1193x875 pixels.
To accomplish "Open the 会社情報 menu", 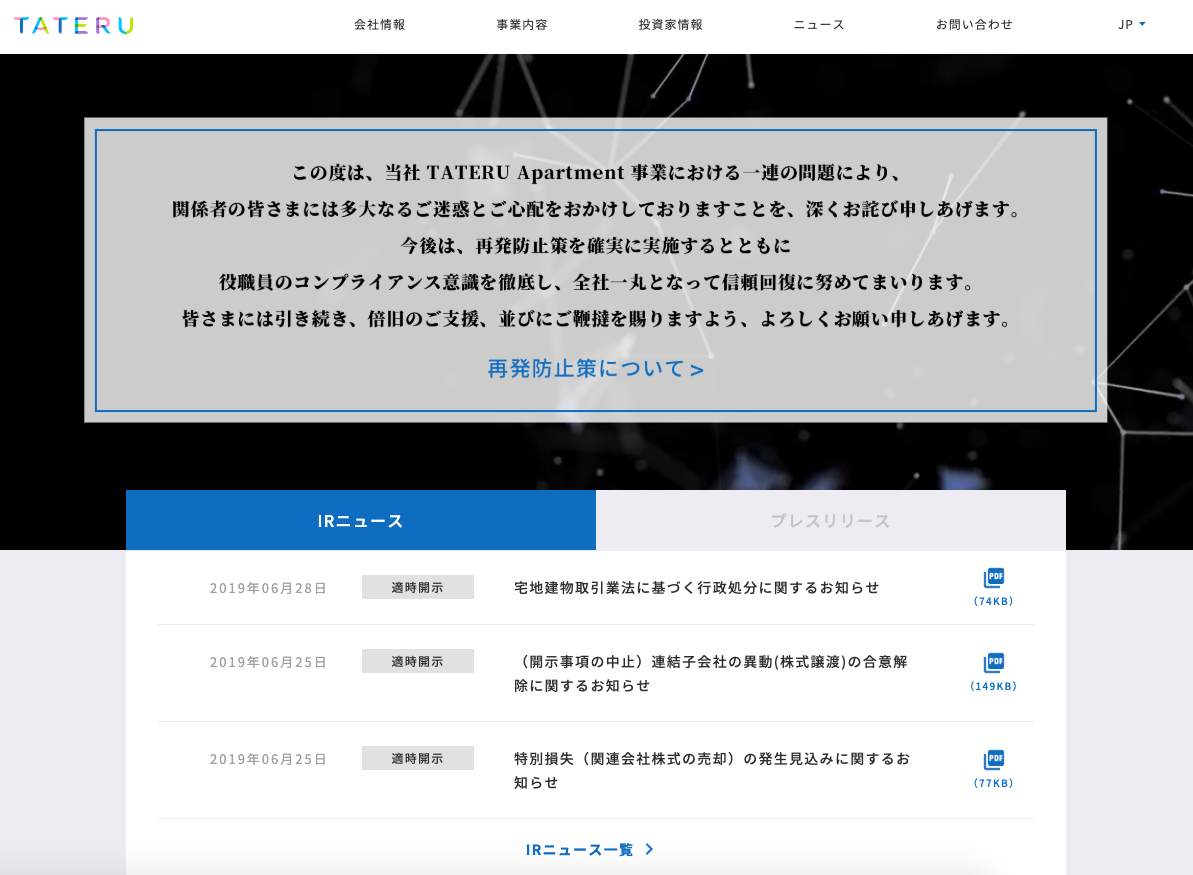I will (x=380, y=24).
